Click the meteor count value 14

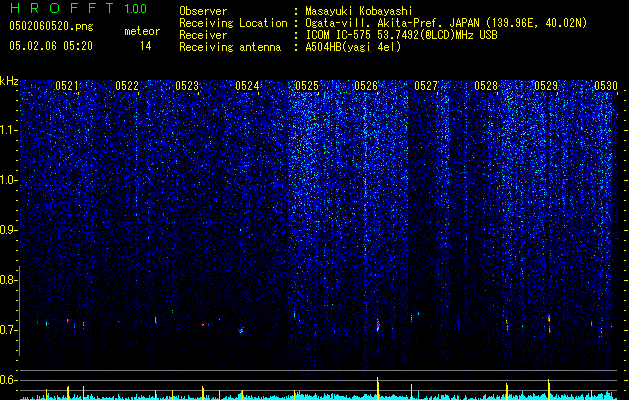[x=145, y=46]
